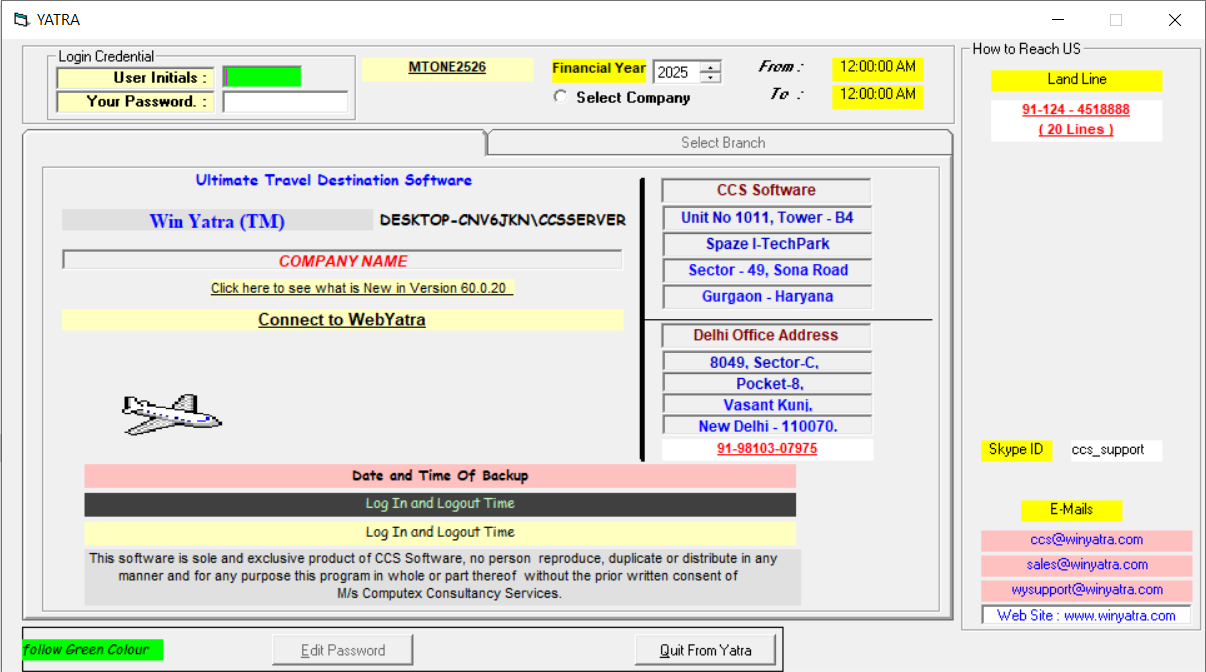
Task: Click the Delhi phone number 91-98103-07975
Action: click(x=766, y=449)
